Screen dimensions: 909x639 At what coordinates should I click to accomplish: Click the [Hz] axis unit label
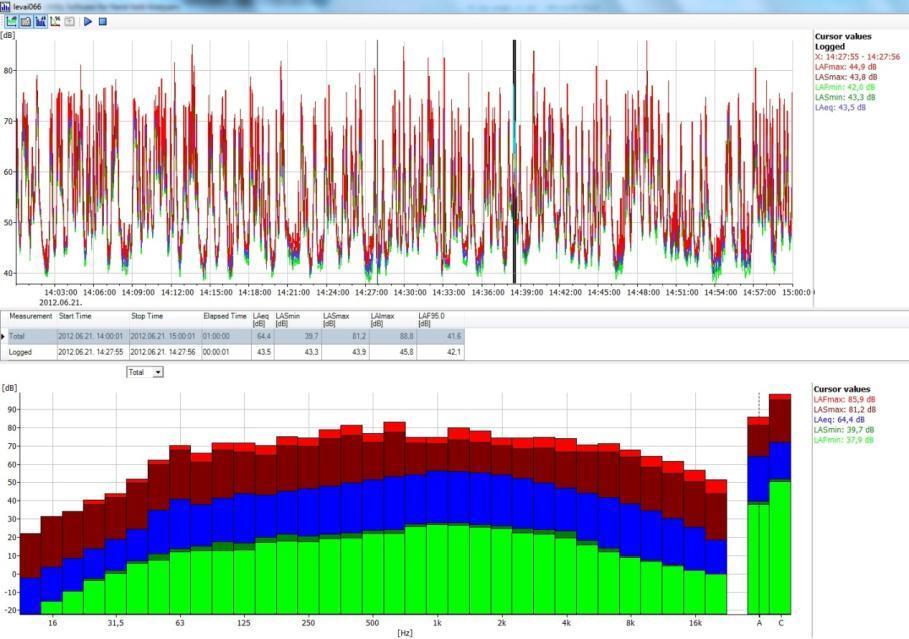(405, 633)
